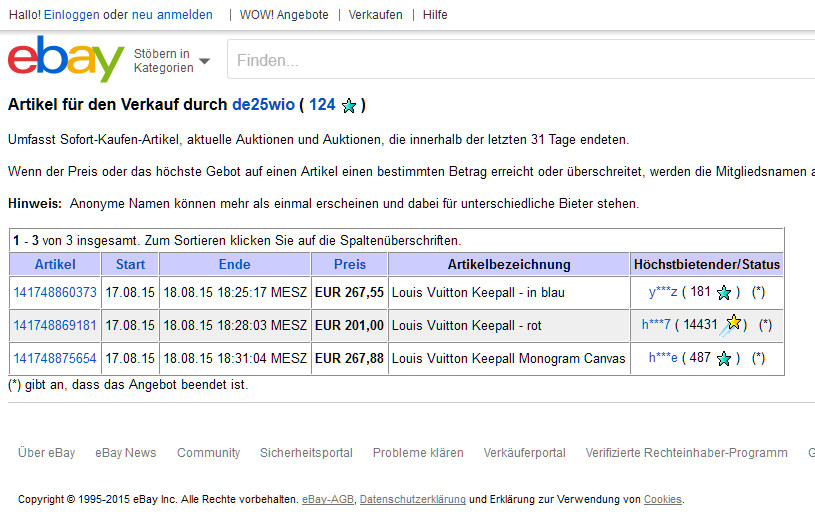Open item number 141748875654
The image size is (815, 522).
click(55, 358)
